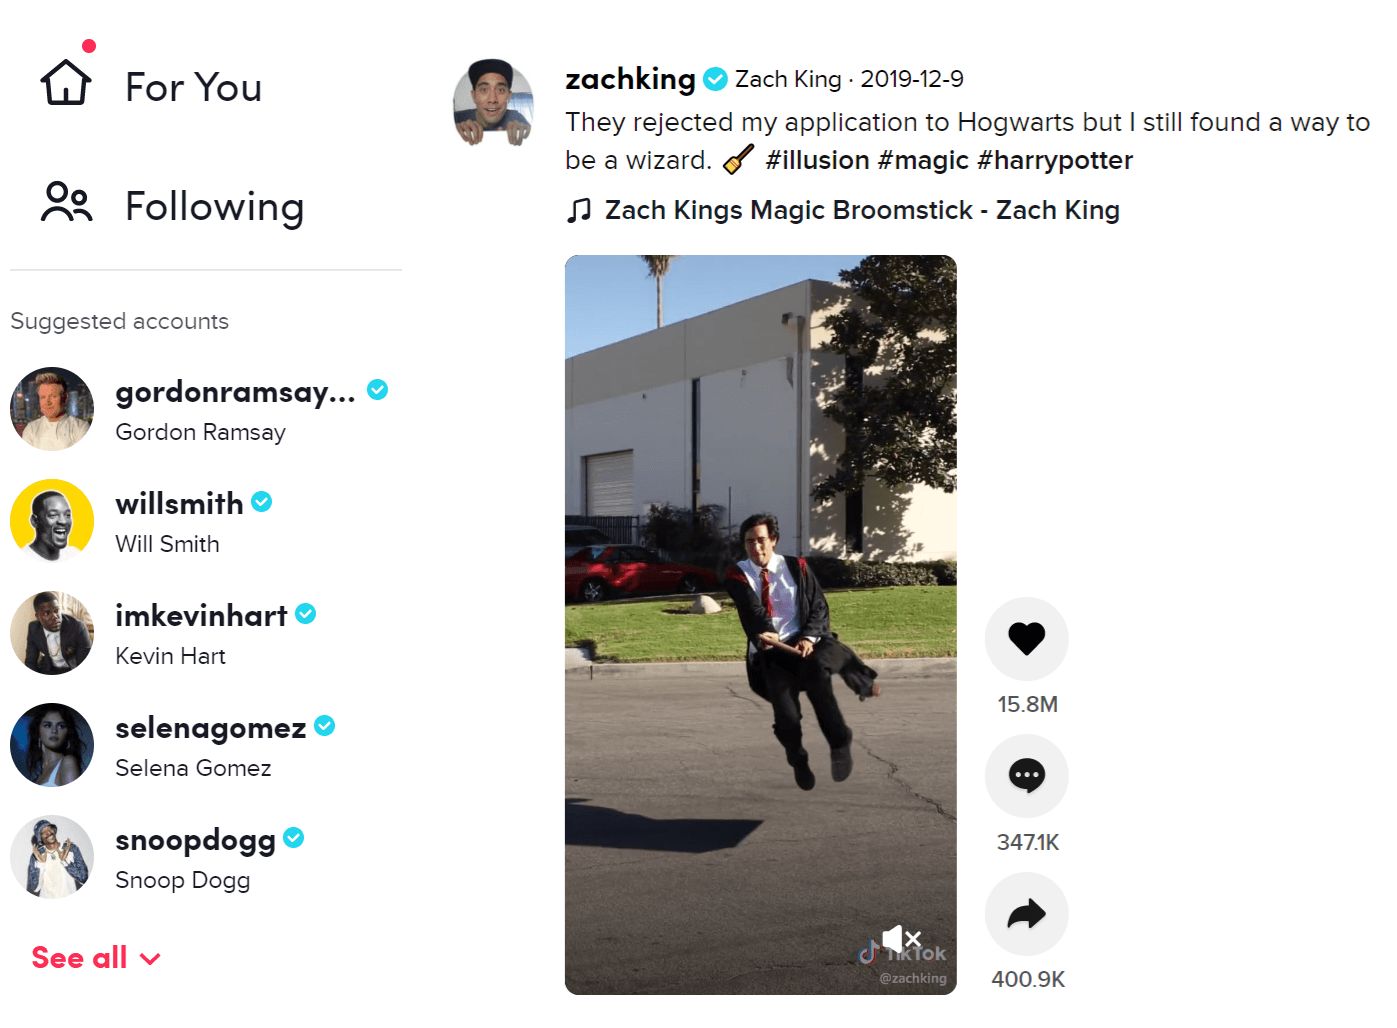The height and width of the screenshot is (1028, 1397).
Task: Click the music note icon before the sound title
Action: pos(580,210)
